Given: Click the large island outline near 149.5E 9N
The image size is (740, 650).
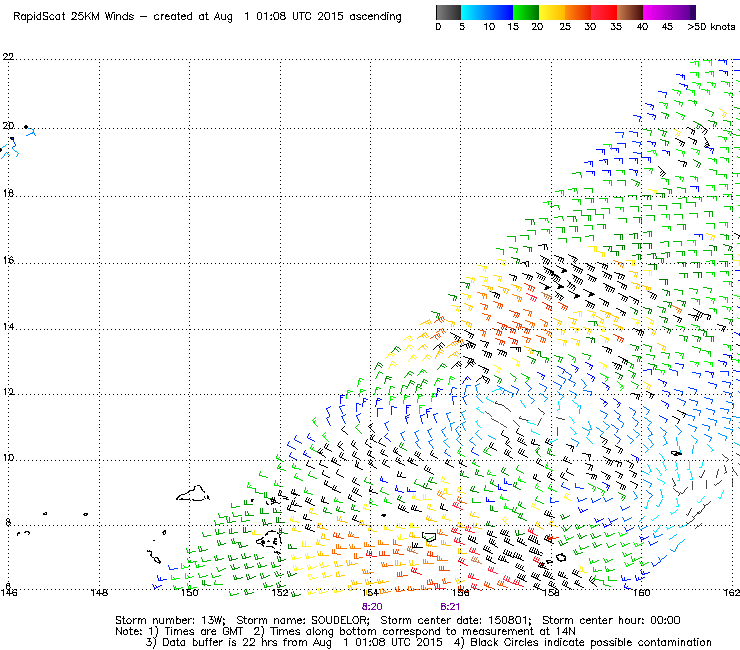Looking at the screenshot, I should (x=193, y=494).
